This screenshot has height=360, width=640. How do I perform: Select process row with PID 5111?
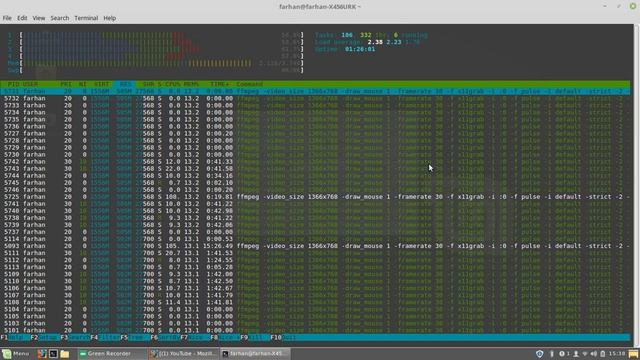[315, 253]
